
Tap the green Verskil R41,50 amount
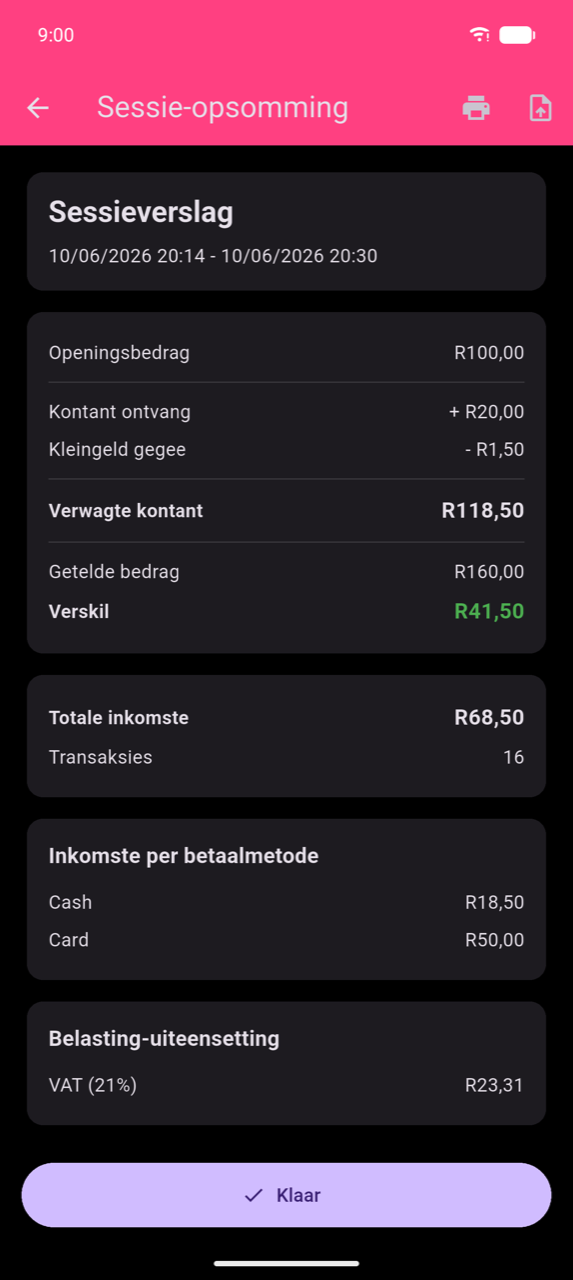489,611
